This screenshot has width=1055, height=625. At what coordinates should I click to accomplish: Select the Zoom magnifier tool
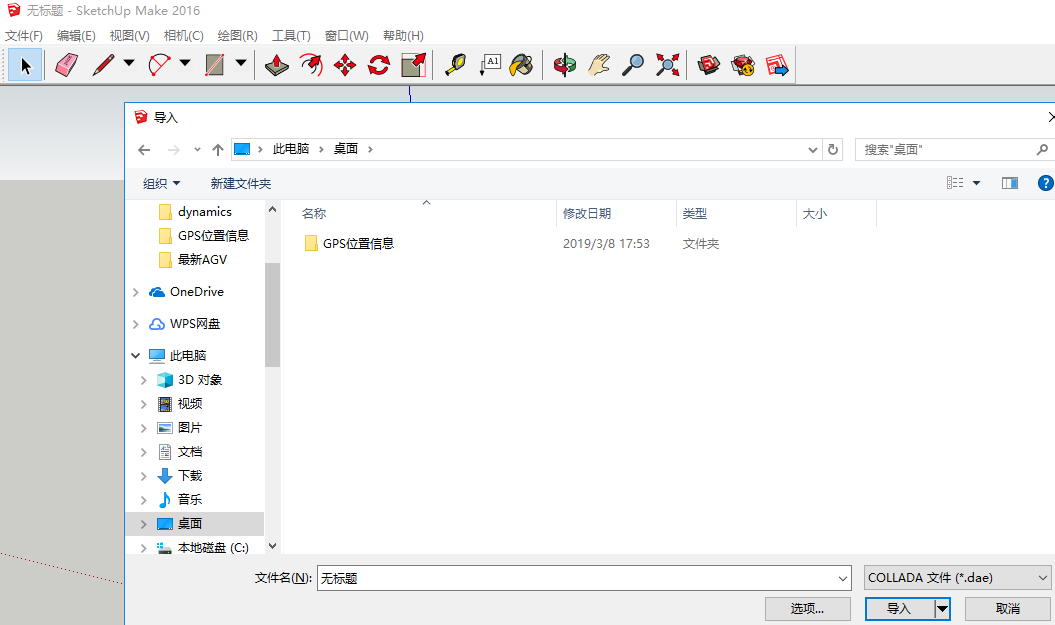(632, 65)
